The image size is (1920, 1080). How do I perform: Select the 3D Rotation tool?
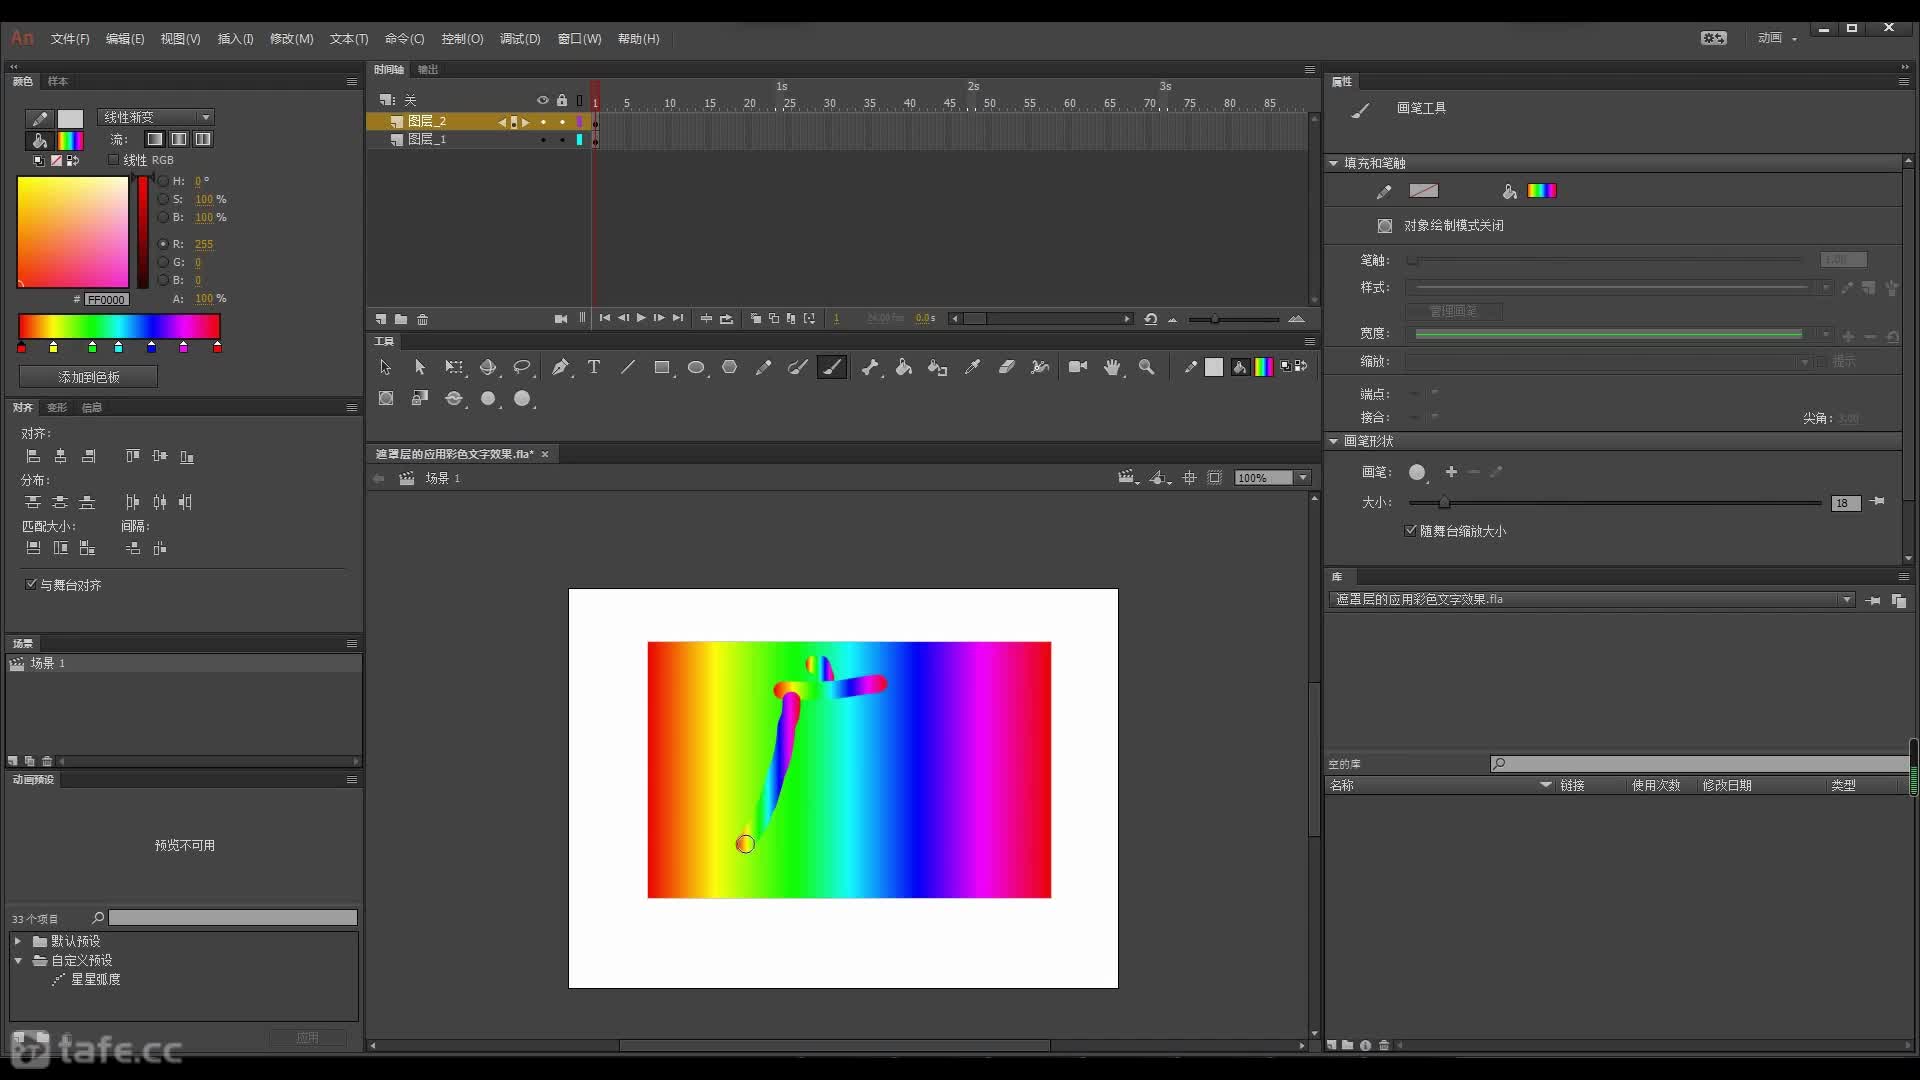(x=487, y=368)
